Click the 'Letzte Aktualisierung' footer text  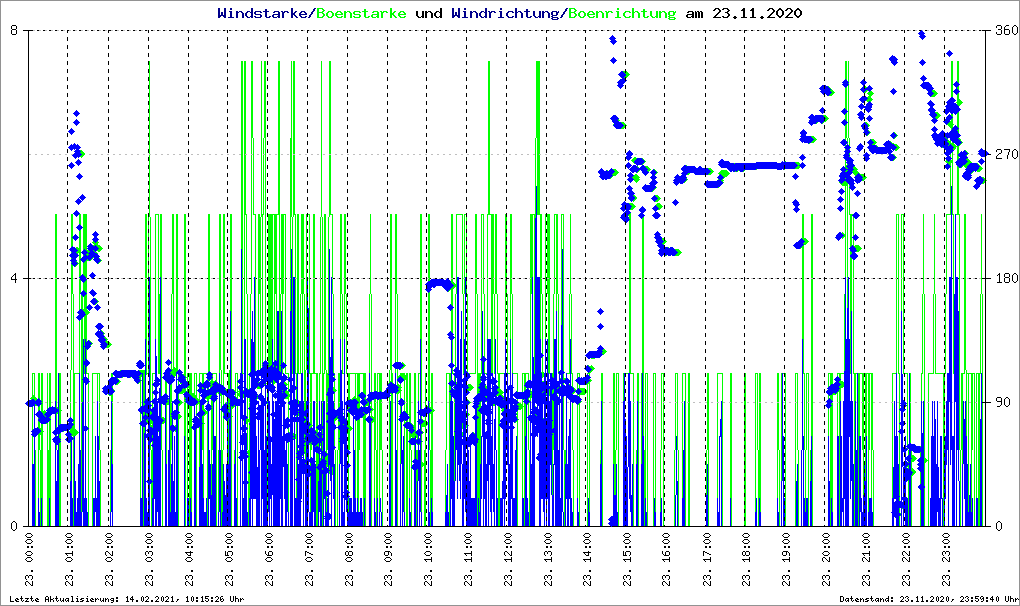pyautogui.click(x=125, y=599)
